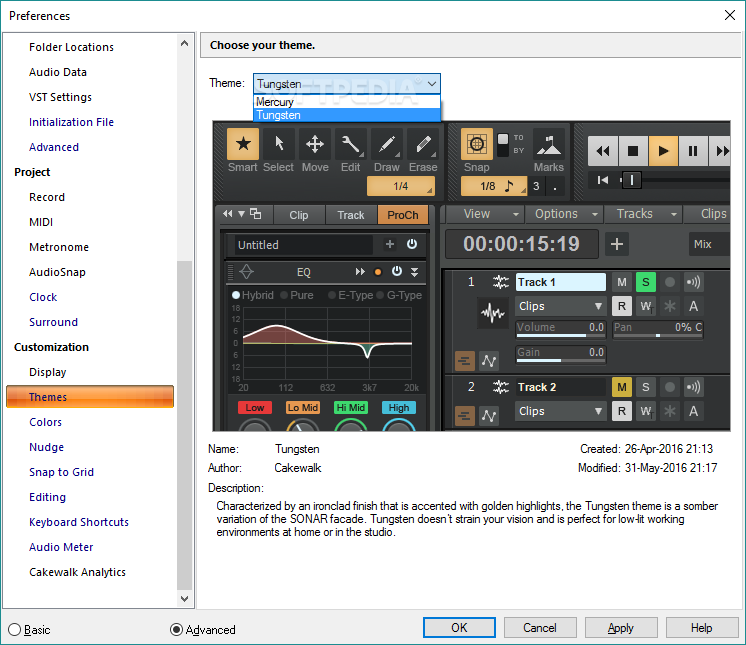Screen dimensions: 746x645
Task: Click the stop transport button
Action: [633, 151]
